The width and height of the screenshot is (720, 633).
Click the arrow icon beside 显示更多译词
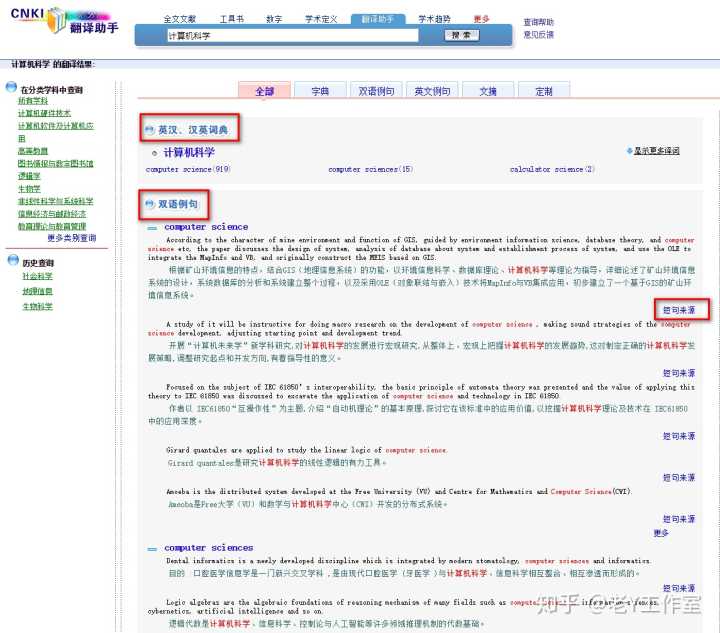click(x=630, y=151)
